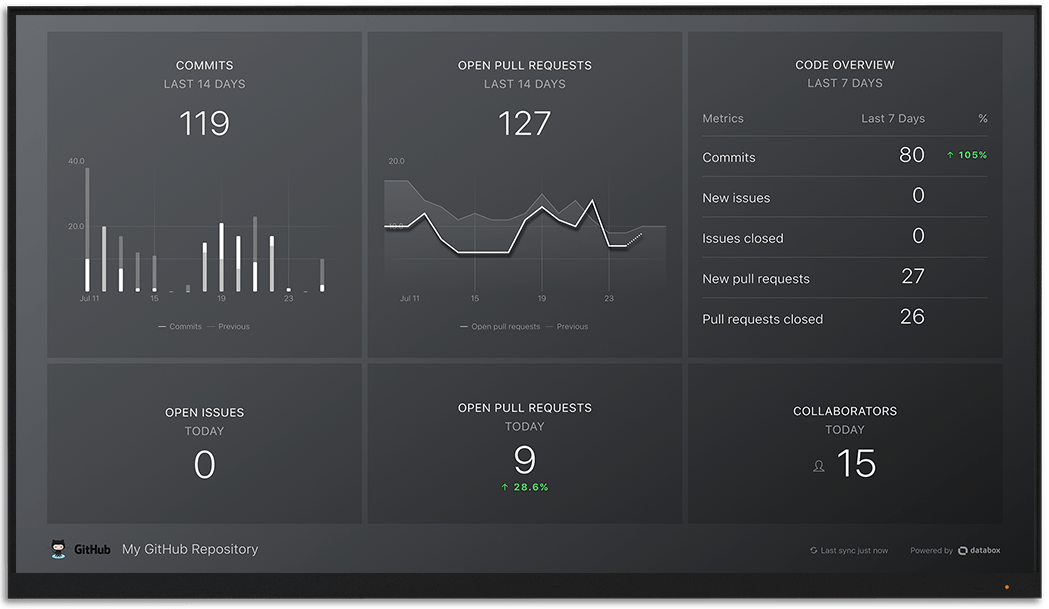This screenshot has height=609, width=1049.
Task: Select the Pull requests closed metric row
Action: (762, 319)
